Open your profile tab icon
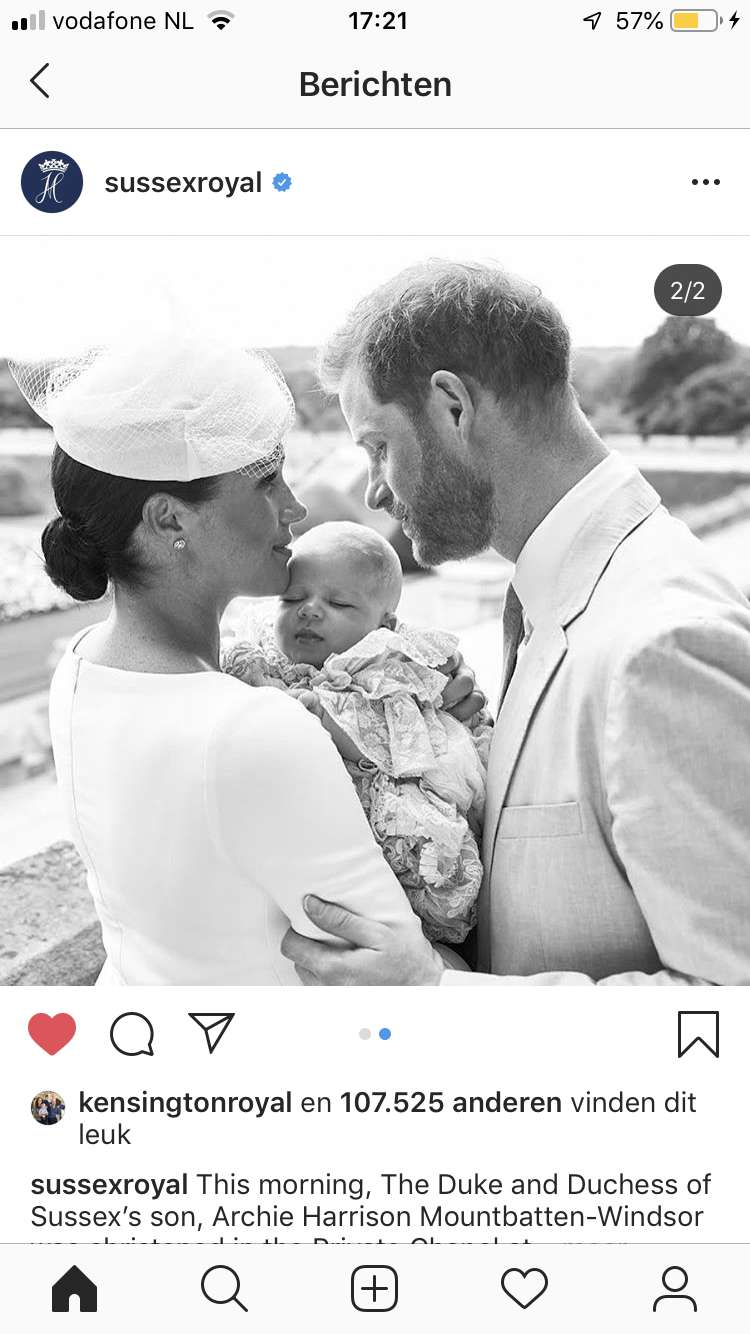Viewport: 750px width, 1334px height. (675, 1289)
